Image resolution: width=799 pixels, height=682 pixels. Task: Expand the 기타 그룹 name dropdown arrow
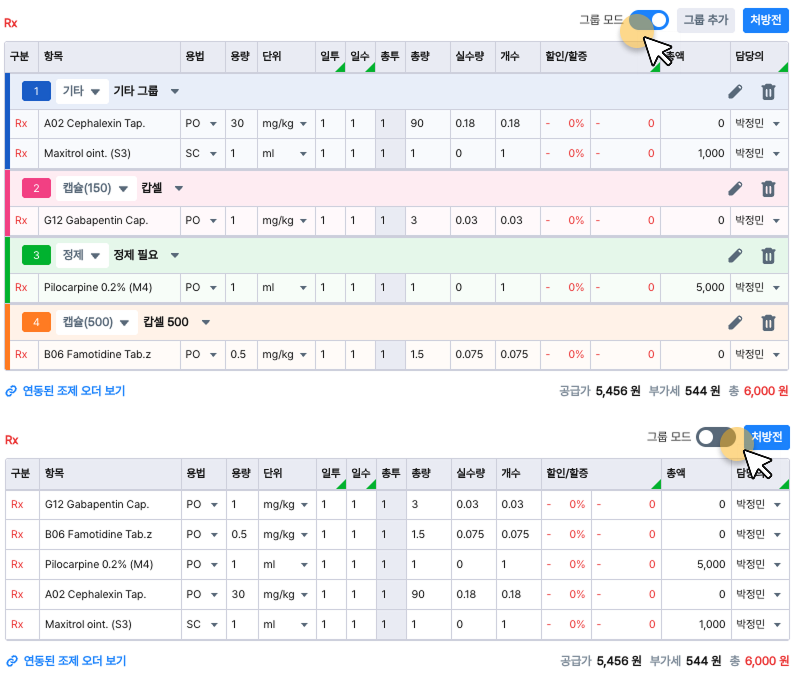point(175,91)
